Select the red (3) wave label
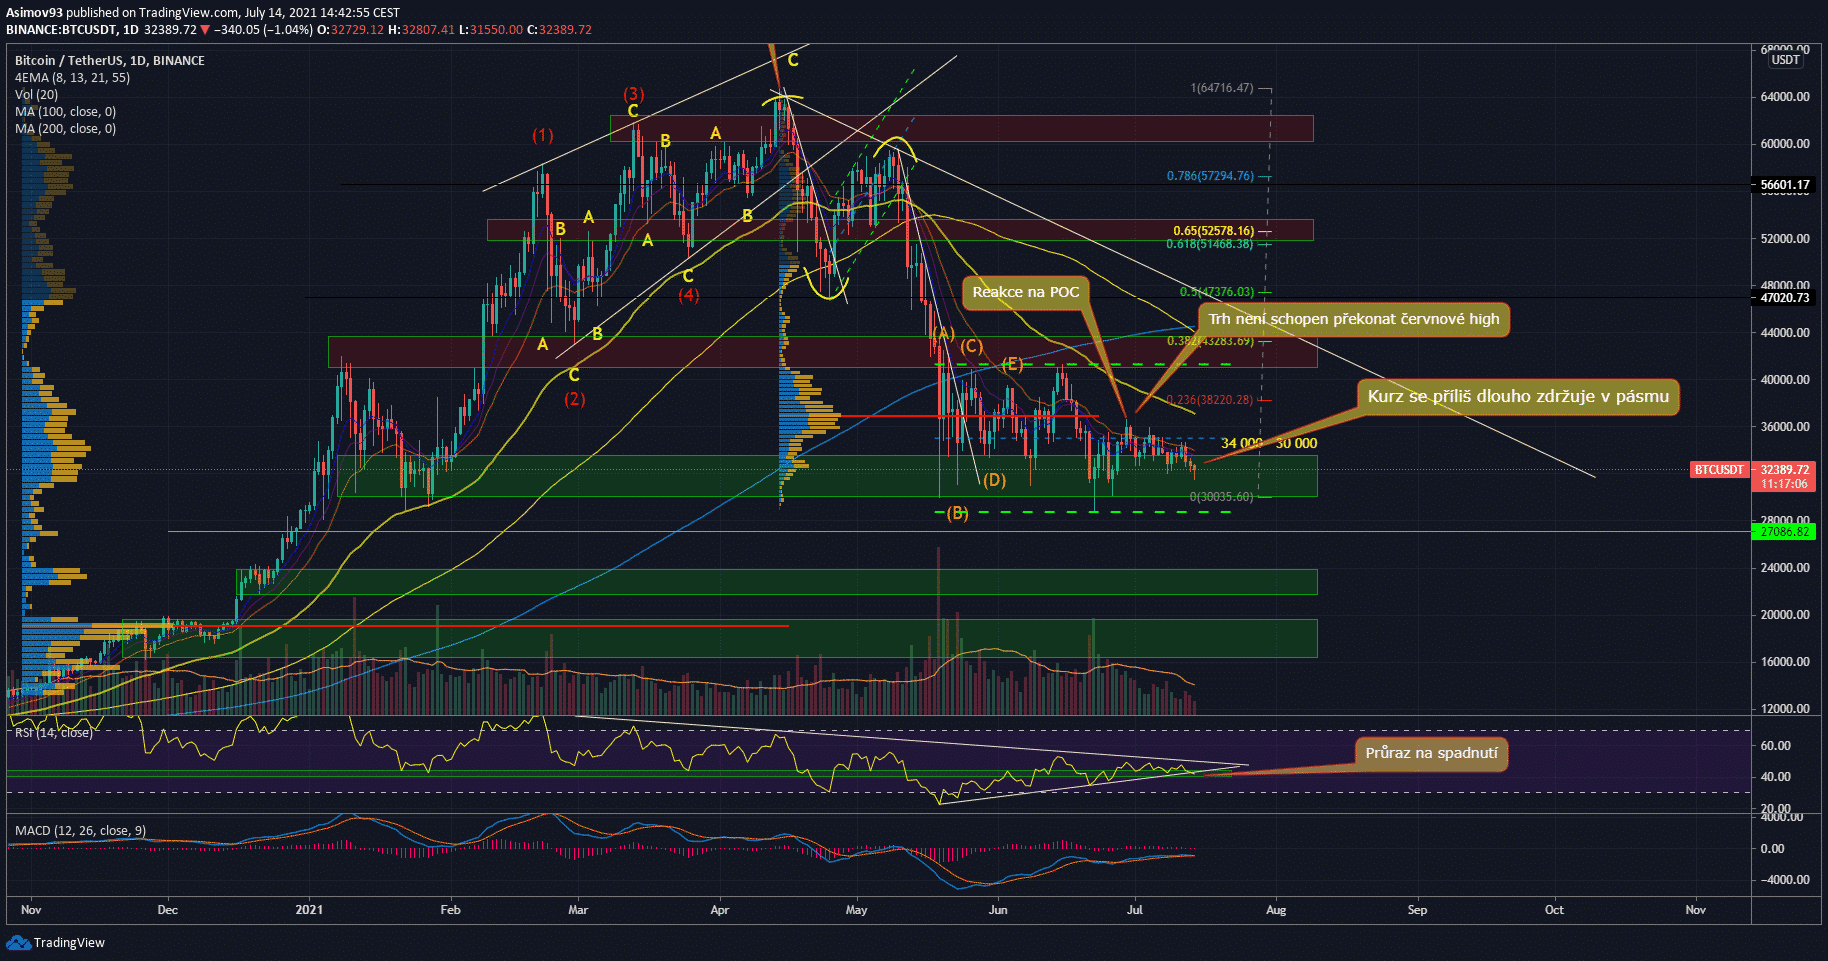This screenshot has height=961, width=1828. tap(633, 94)
